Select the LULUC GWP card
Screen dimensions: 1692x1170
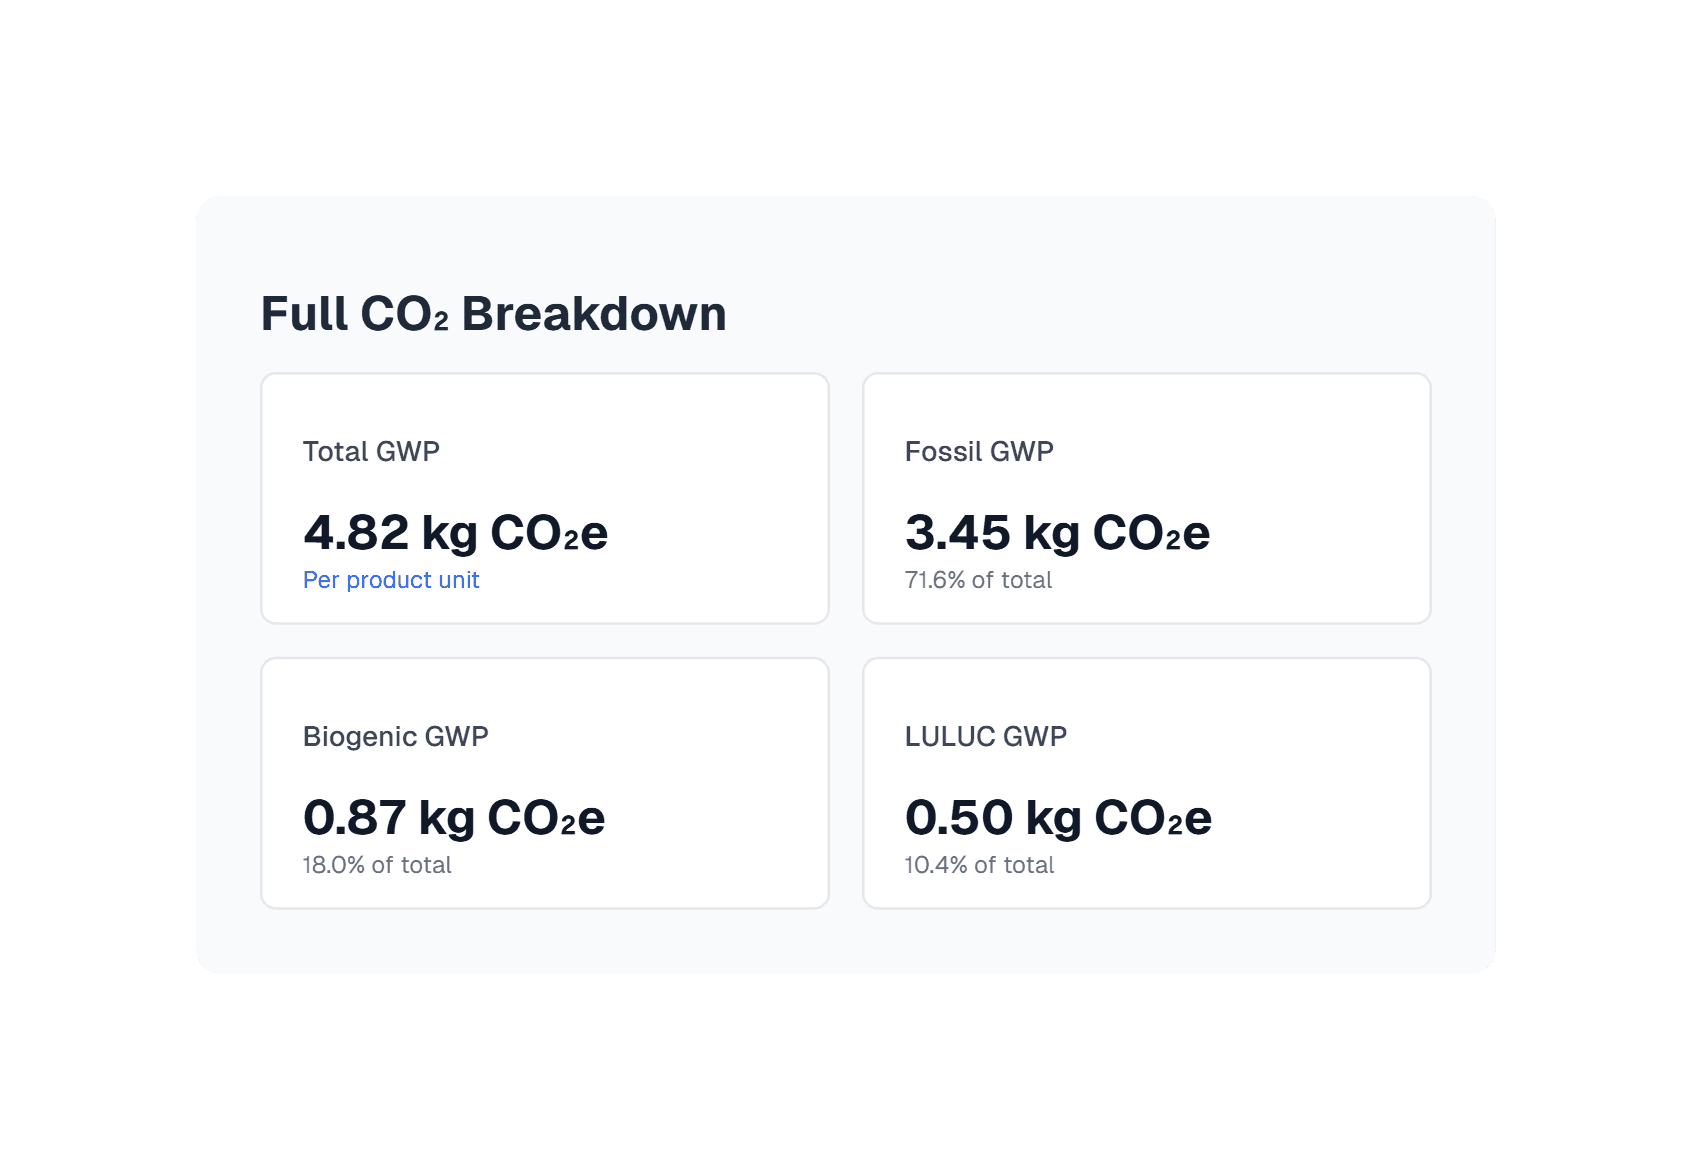click(1147, 783)
